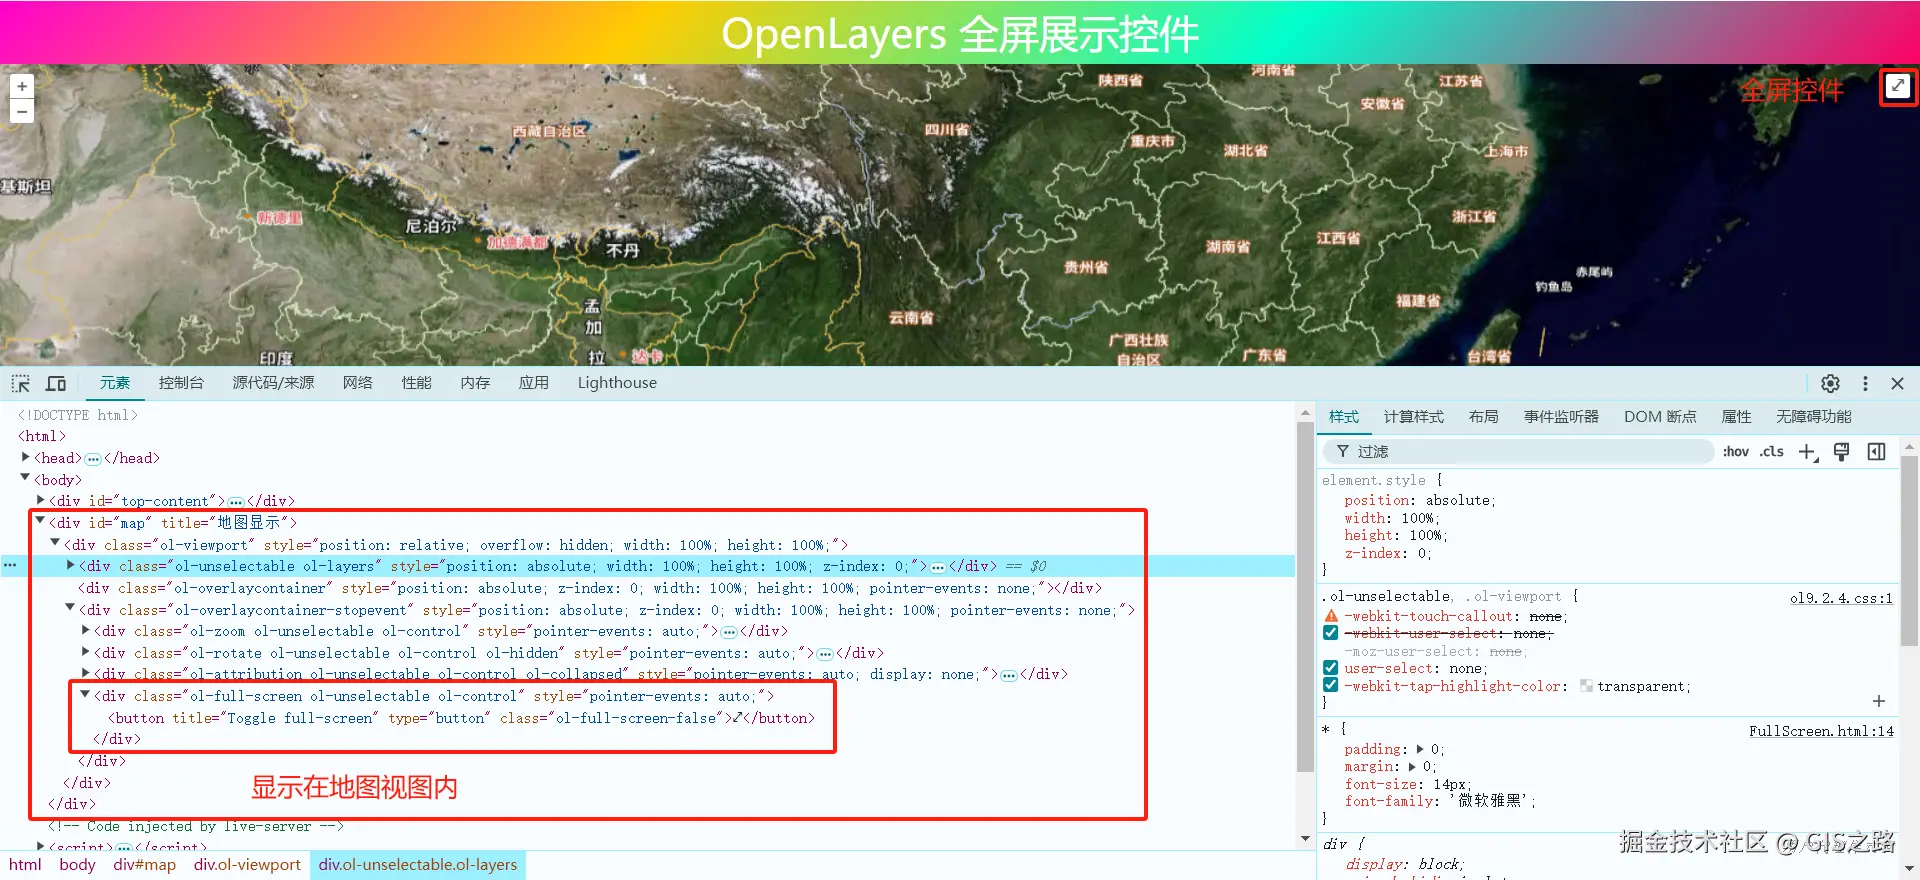Viewport: 1920px width, 880px height.
Task: Select div.ol-viewport in the breadcrumb bar
Action: [x=247, y=865]
